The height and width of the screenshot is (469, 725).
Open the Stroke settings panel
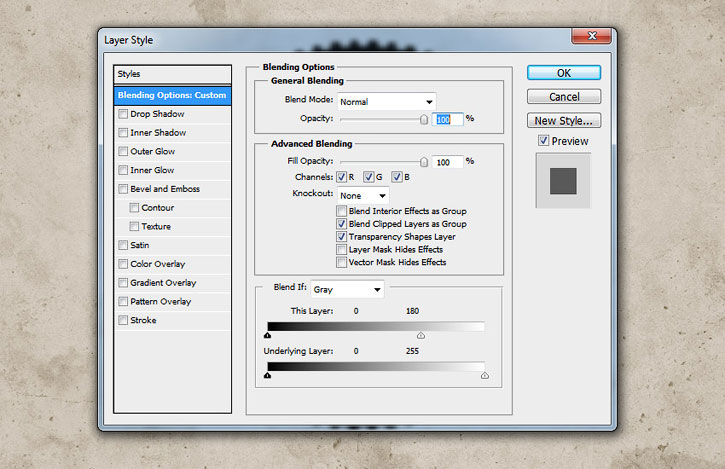point(143,320)
